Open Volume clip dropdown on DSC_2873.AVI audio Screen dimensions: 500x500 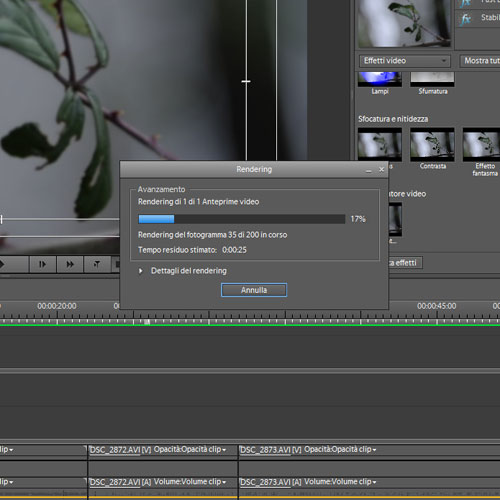click(x=374, y=482)
